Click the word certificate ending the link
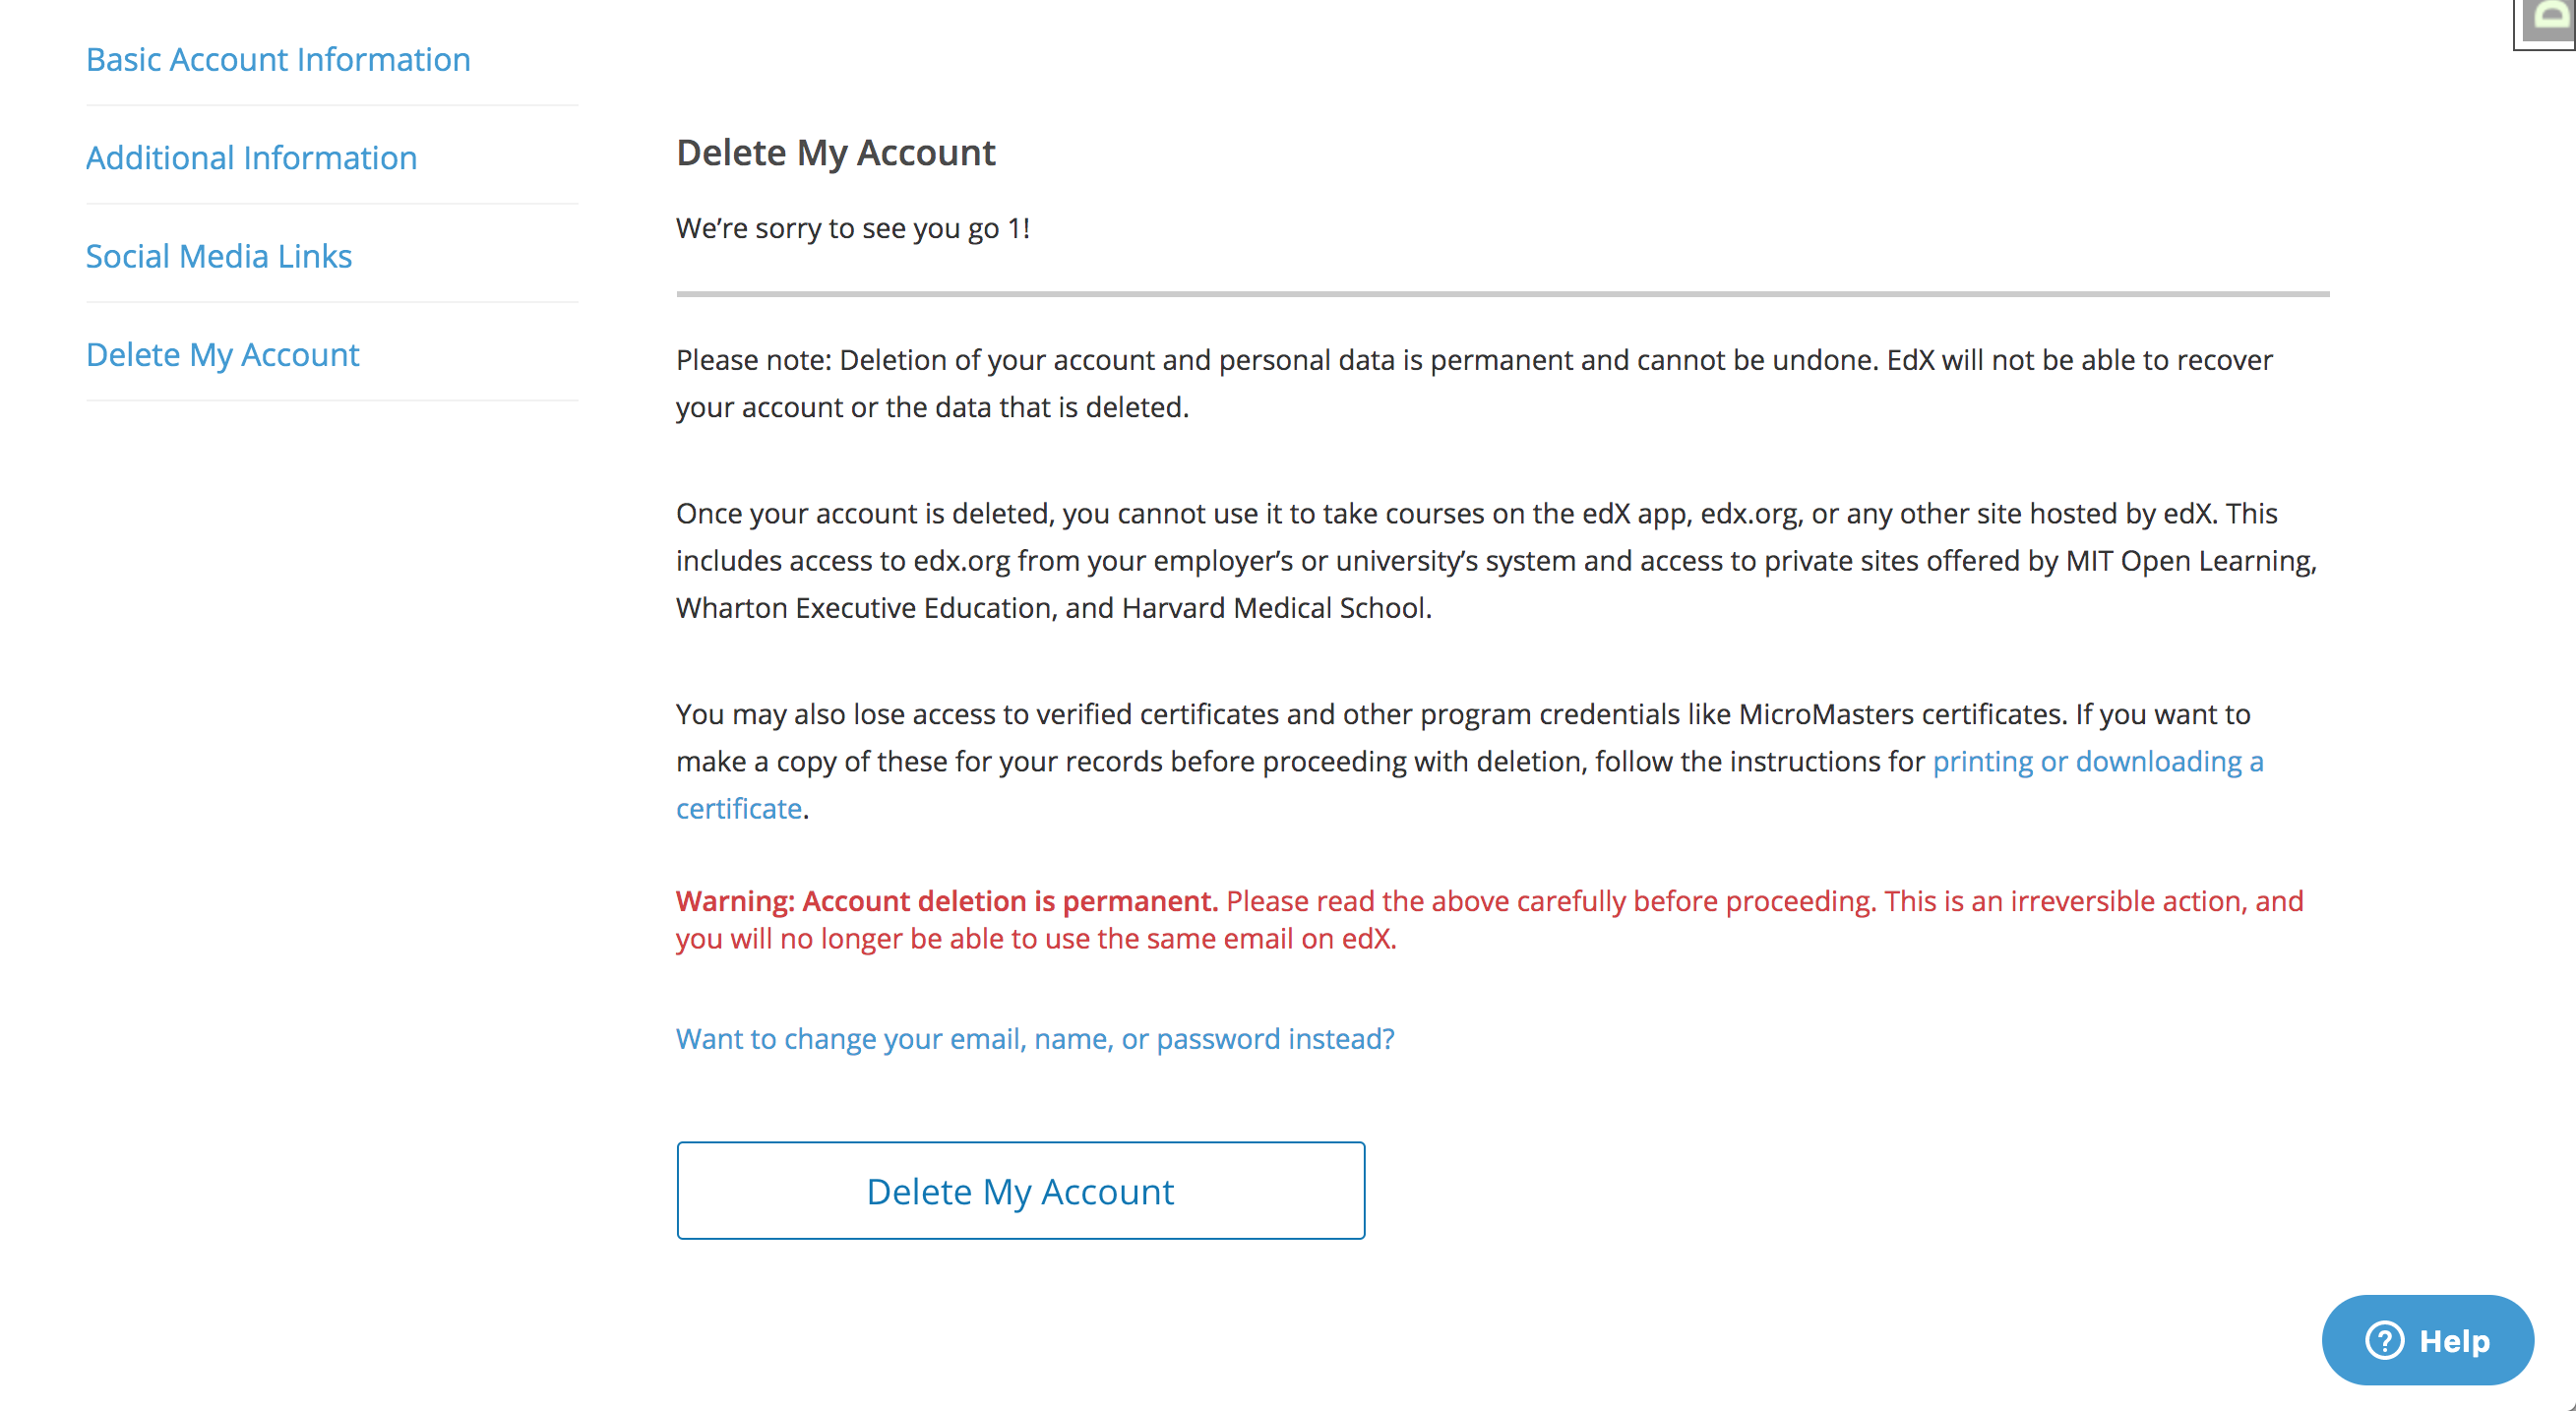Screen dimensions: 2576x1411 739,808
